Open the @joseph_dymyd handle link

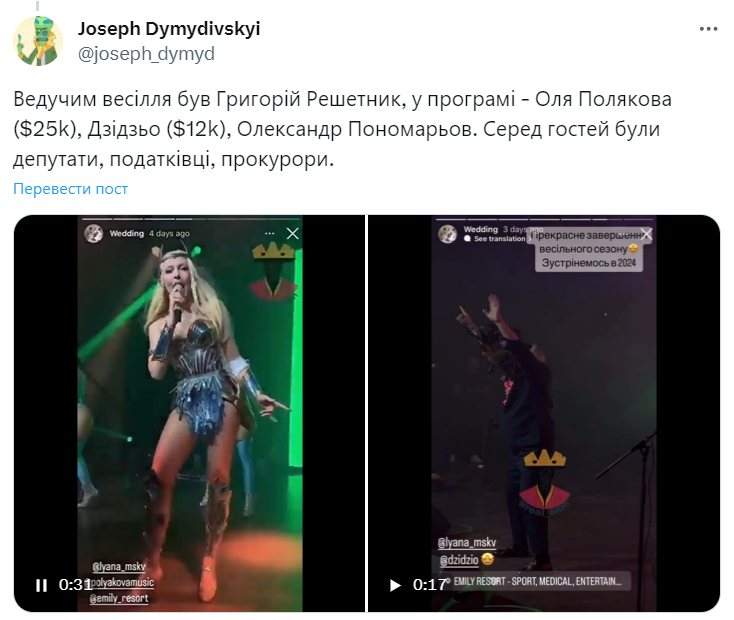click(x=146, y=54)
